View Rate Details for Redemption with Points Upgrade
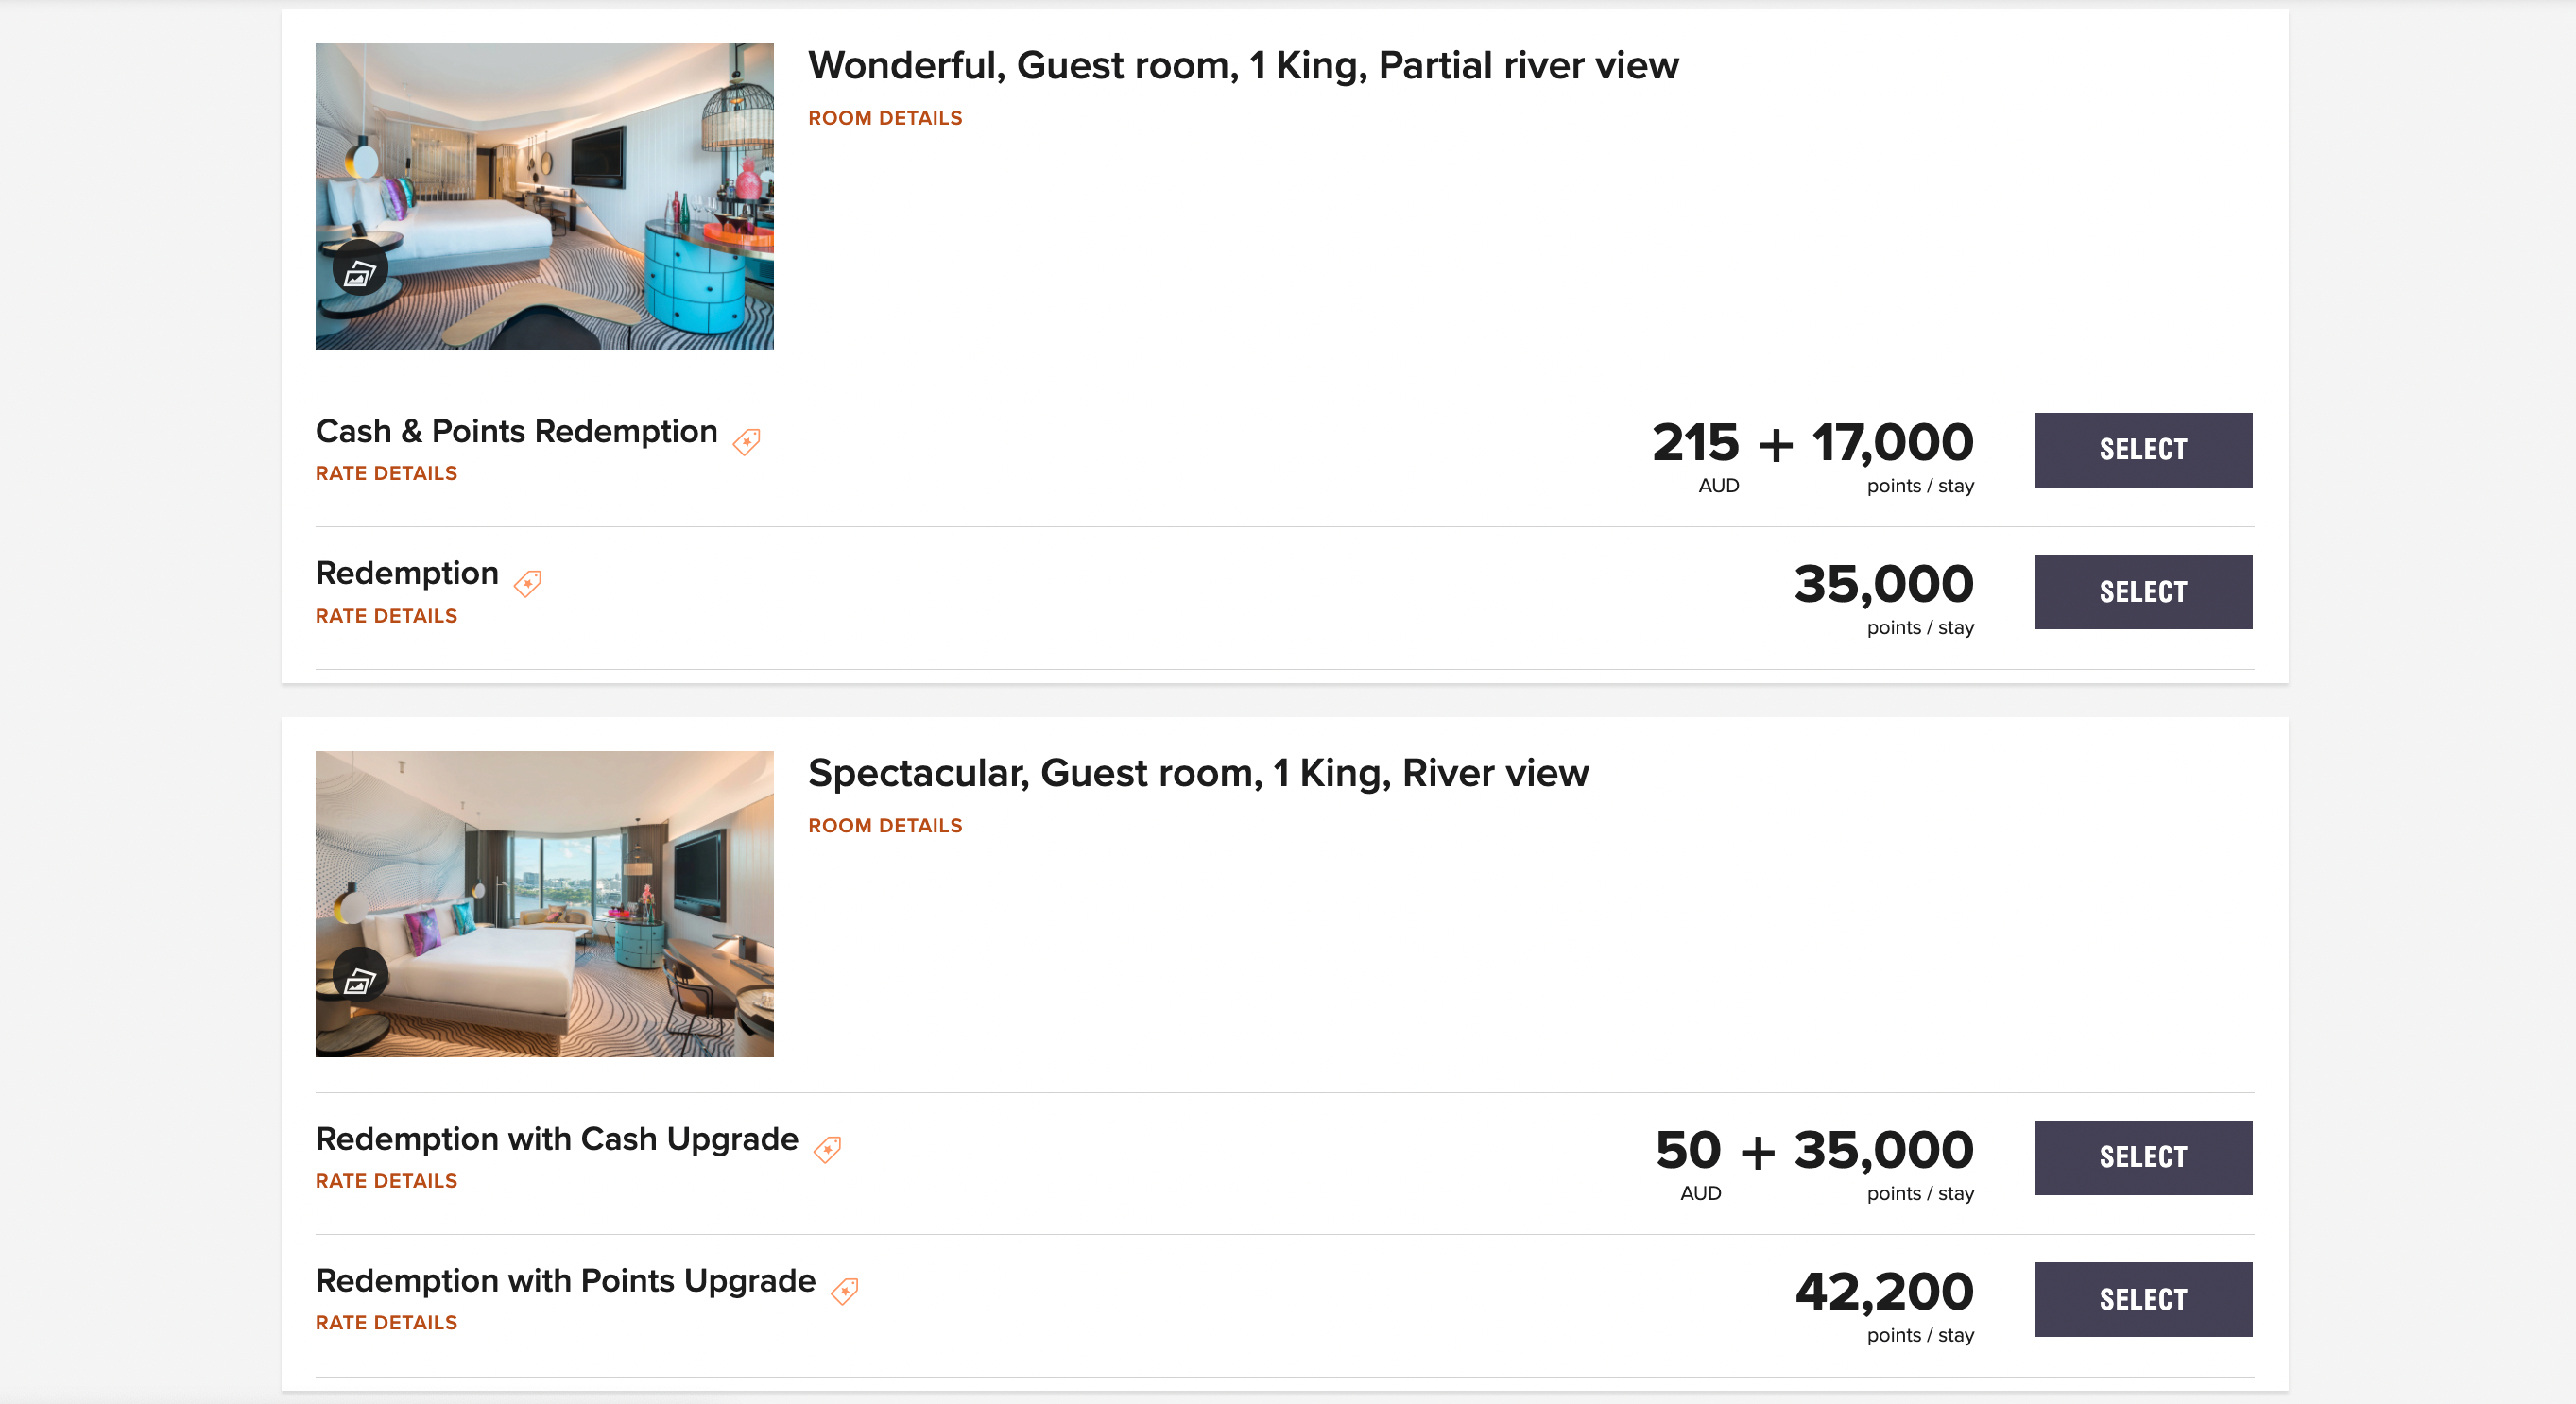The width and height of the screenshot is (2576, 1404). (386, 1322)
